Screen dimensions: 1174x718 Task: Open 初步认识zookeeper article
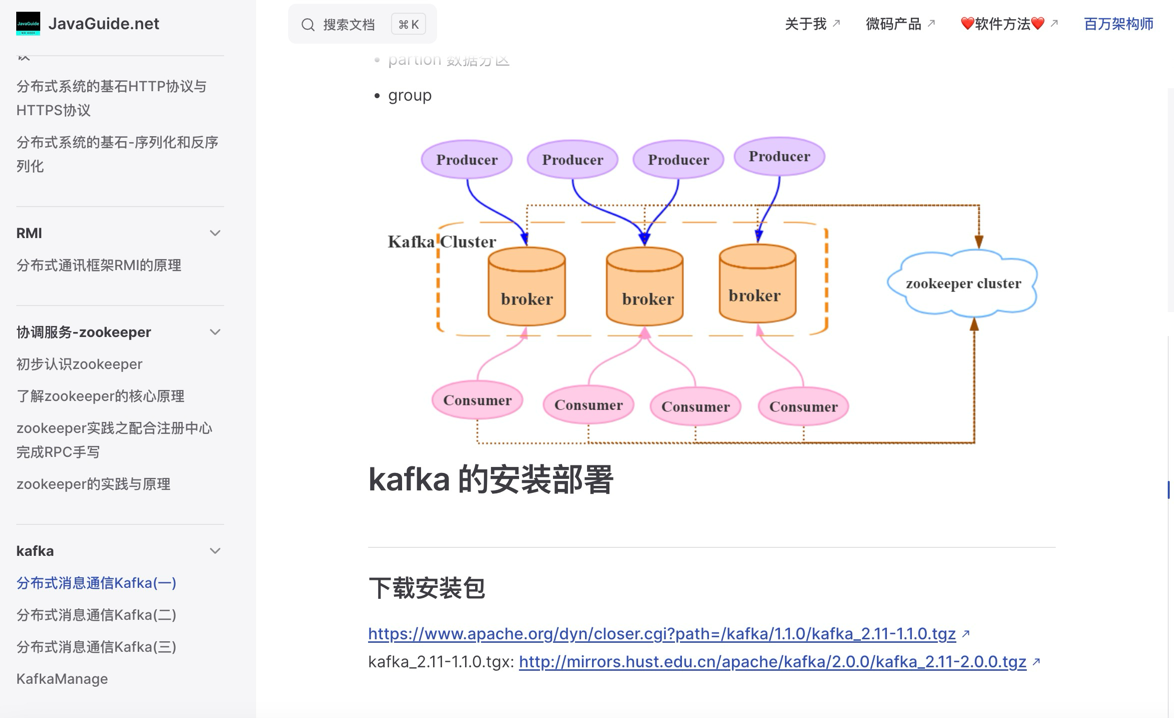pos(79,364)
